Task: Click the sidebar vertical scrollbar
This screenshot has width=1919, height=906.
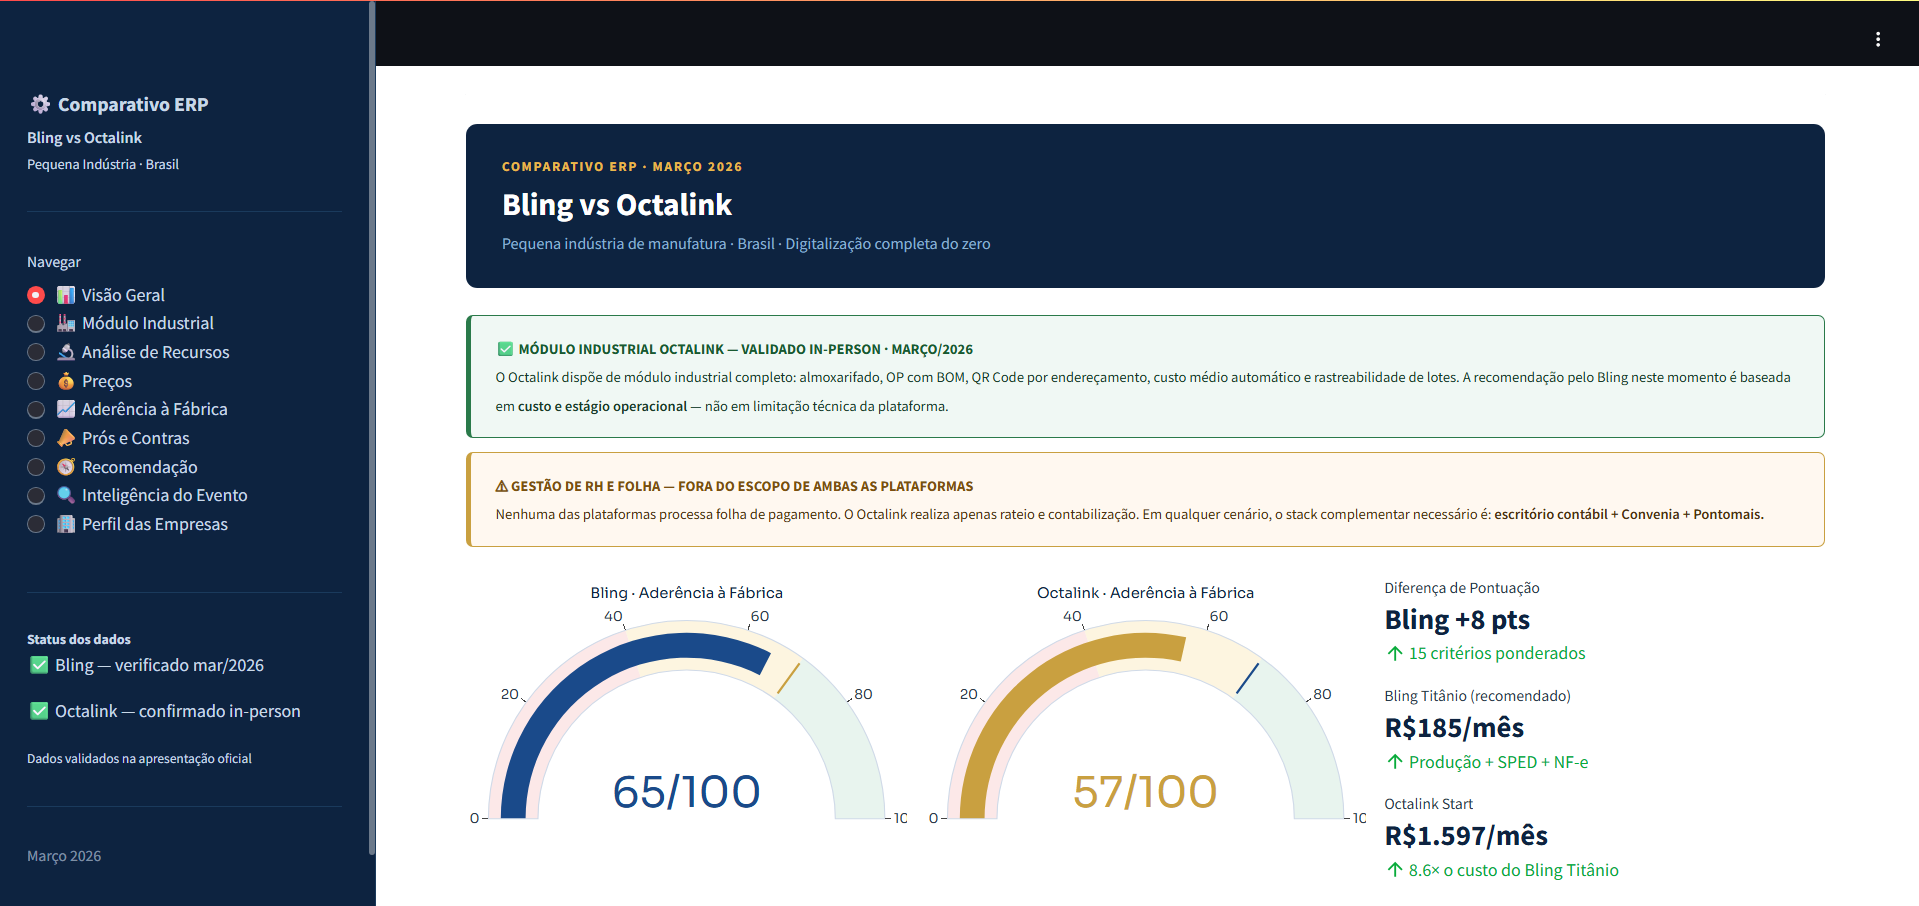Action: pyautogui.click(x=372, y=428)
